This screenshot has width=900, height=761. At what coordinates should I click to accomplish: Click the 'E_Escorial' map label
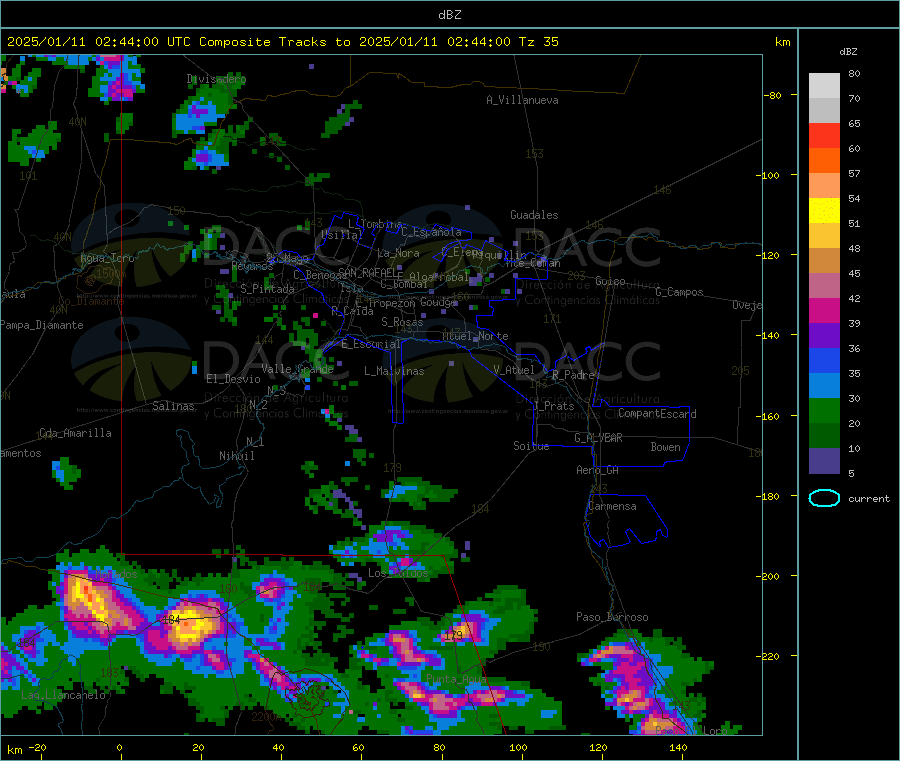click(x=370, y=344)
